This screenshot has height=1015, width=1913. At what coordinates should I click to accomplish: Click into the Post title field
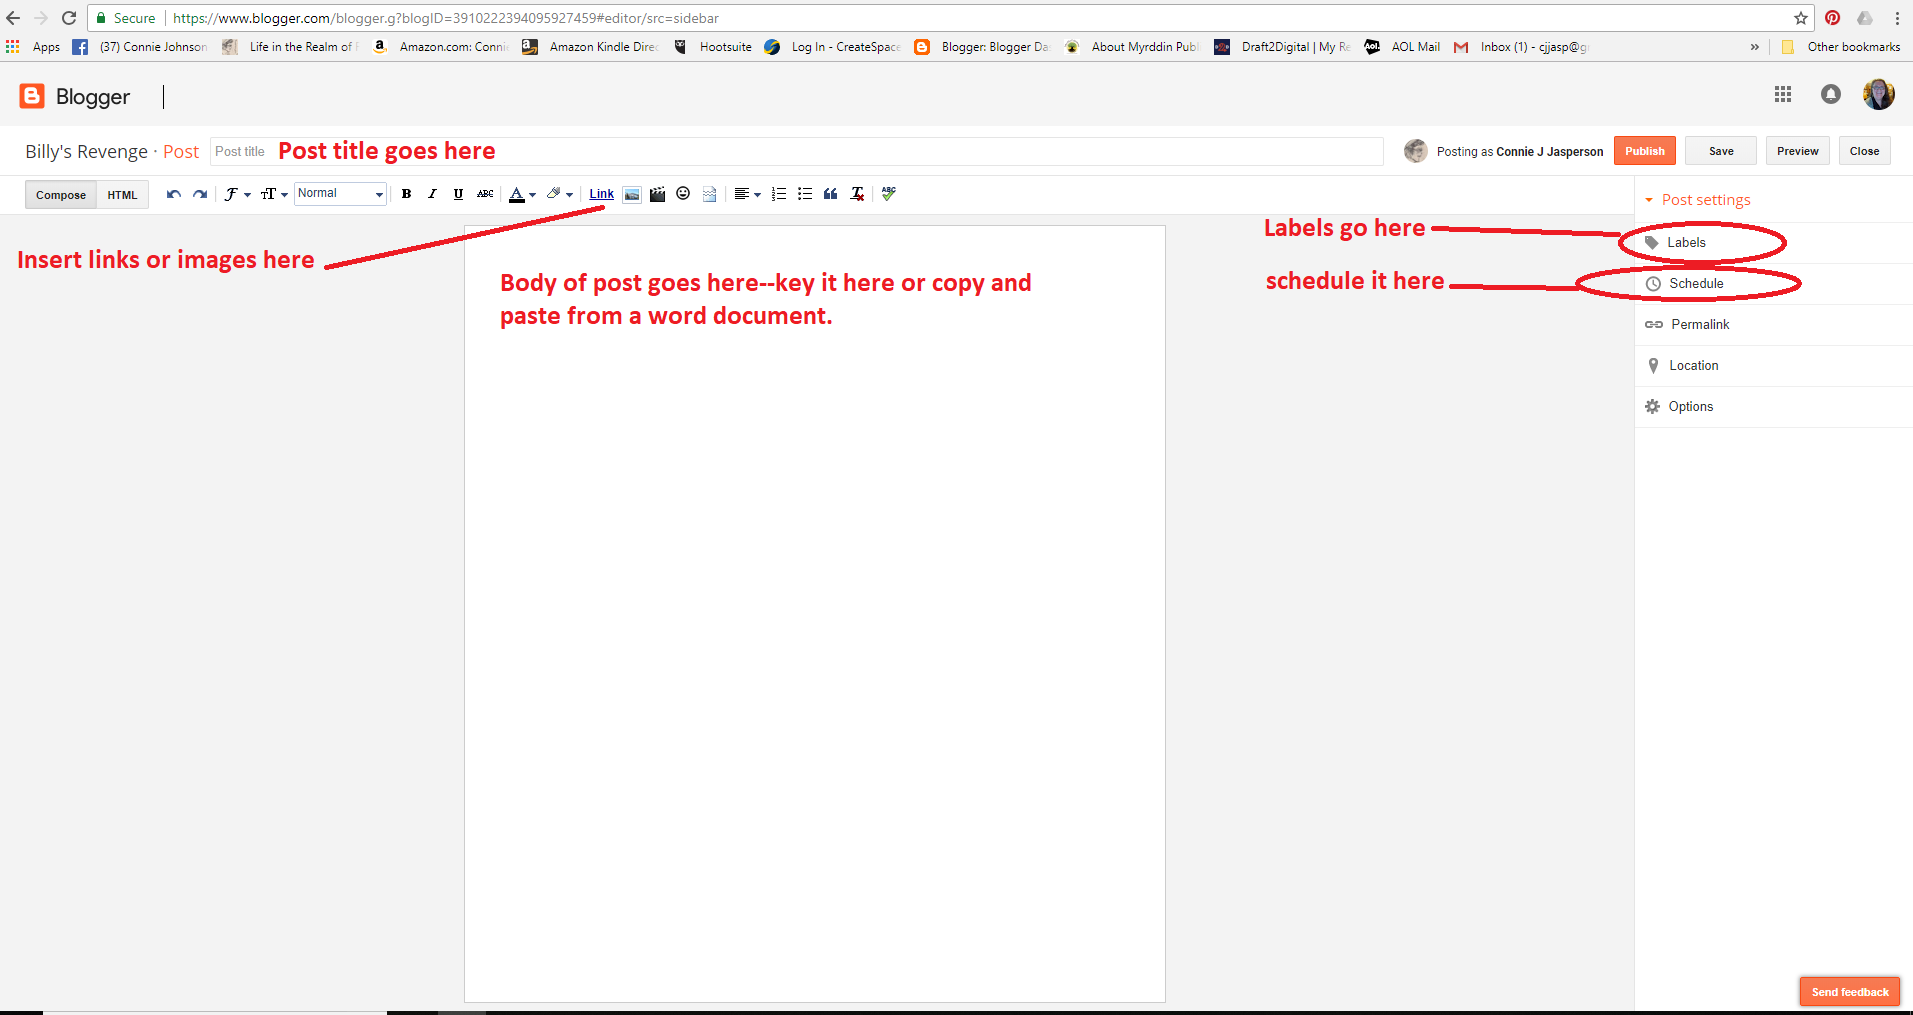click(800, 152)
